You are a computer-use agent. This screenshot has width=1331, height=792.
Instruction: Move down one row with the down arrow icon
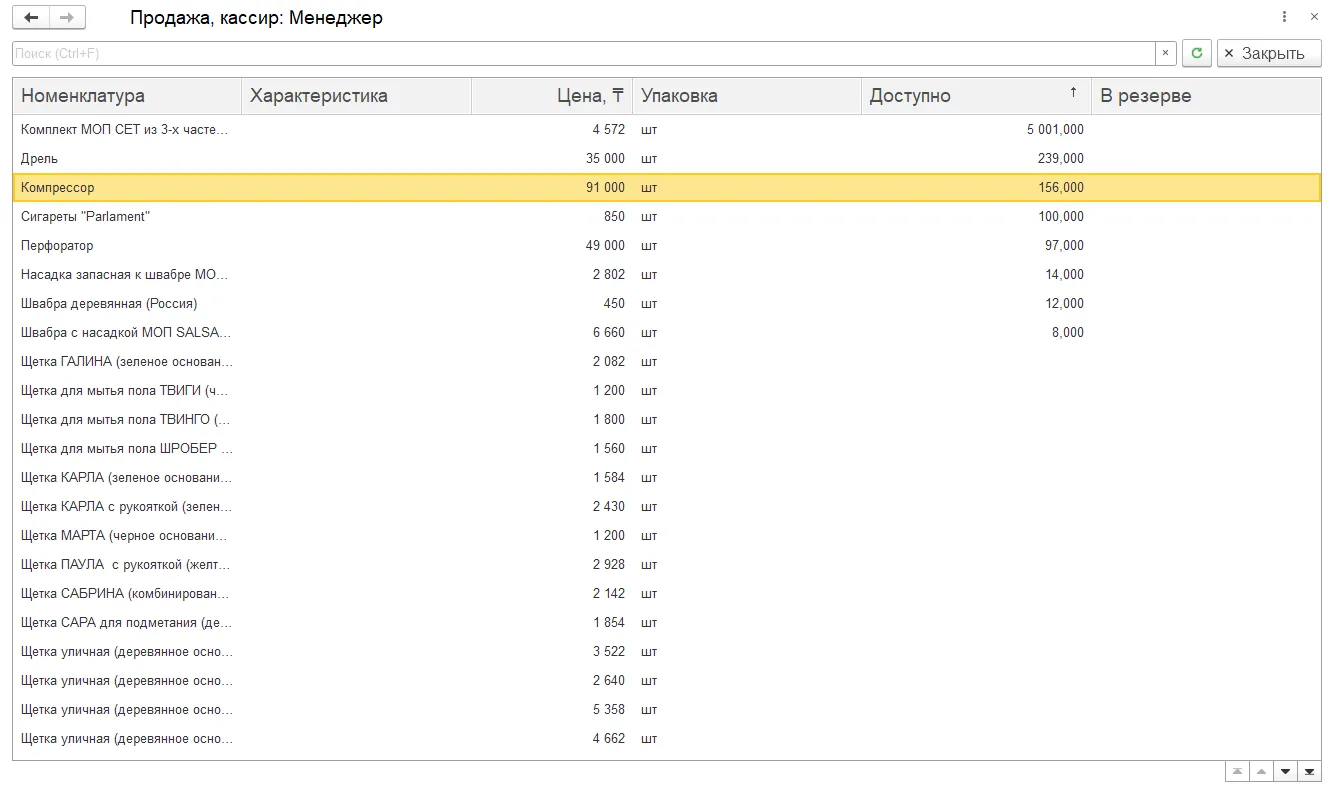coord(1286,771)
